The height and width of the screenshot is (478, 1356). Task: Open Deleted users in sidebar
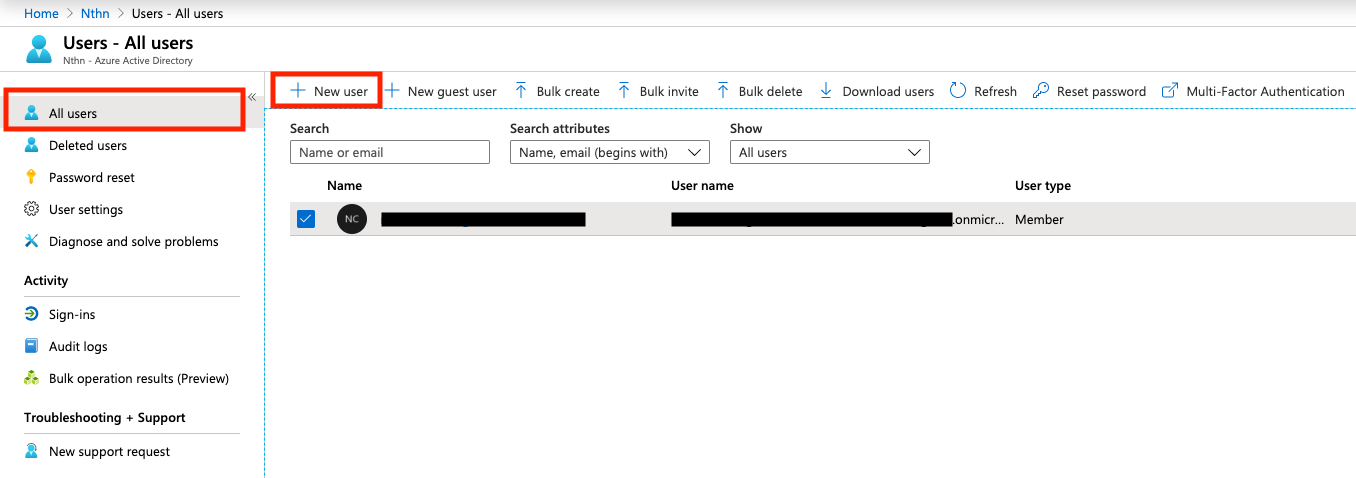click(x=87, y=145)
